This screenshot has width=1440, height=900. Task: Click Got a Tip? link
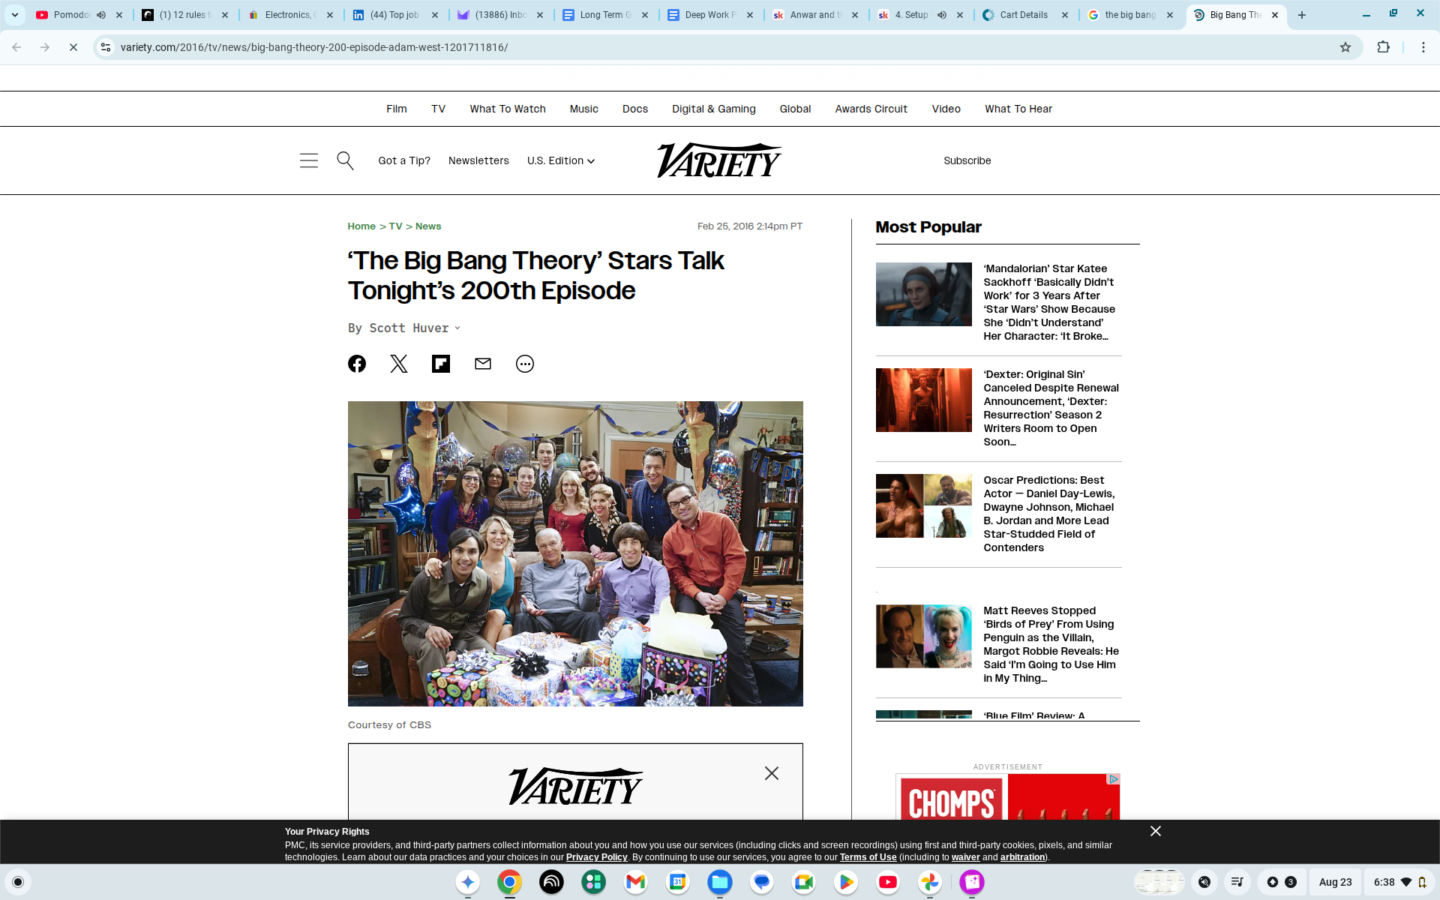pos(404,161)
